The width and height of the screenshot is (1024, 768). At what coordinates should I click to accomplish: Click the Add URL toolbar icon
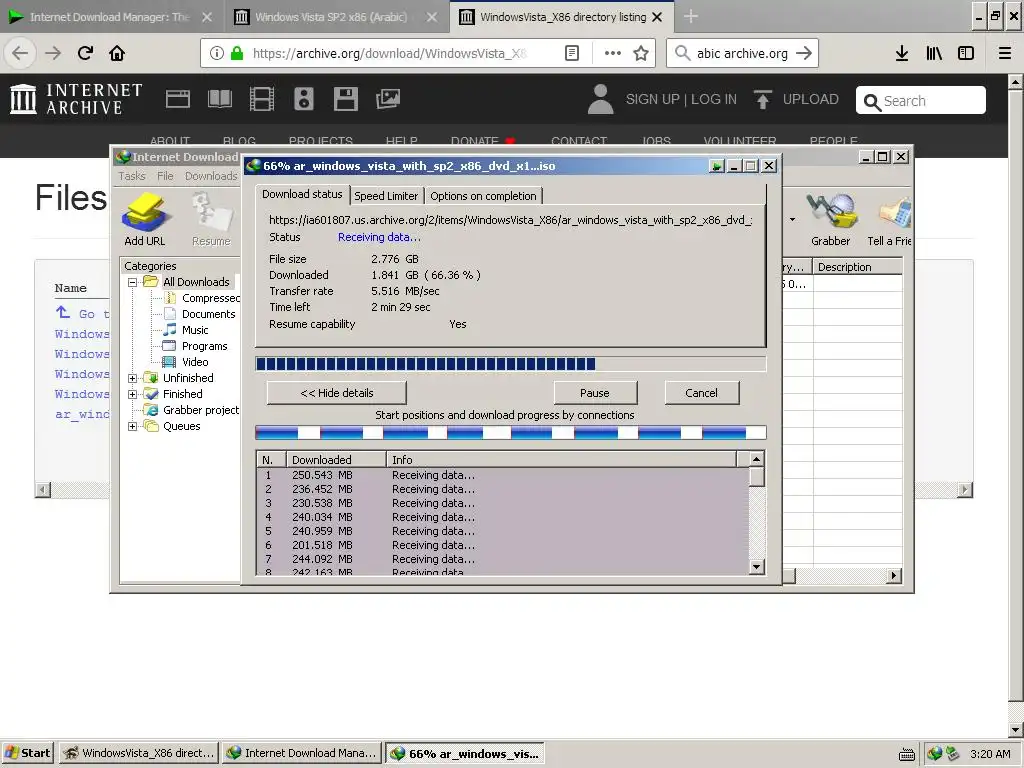pyautogui.click(x=145, y=219)
